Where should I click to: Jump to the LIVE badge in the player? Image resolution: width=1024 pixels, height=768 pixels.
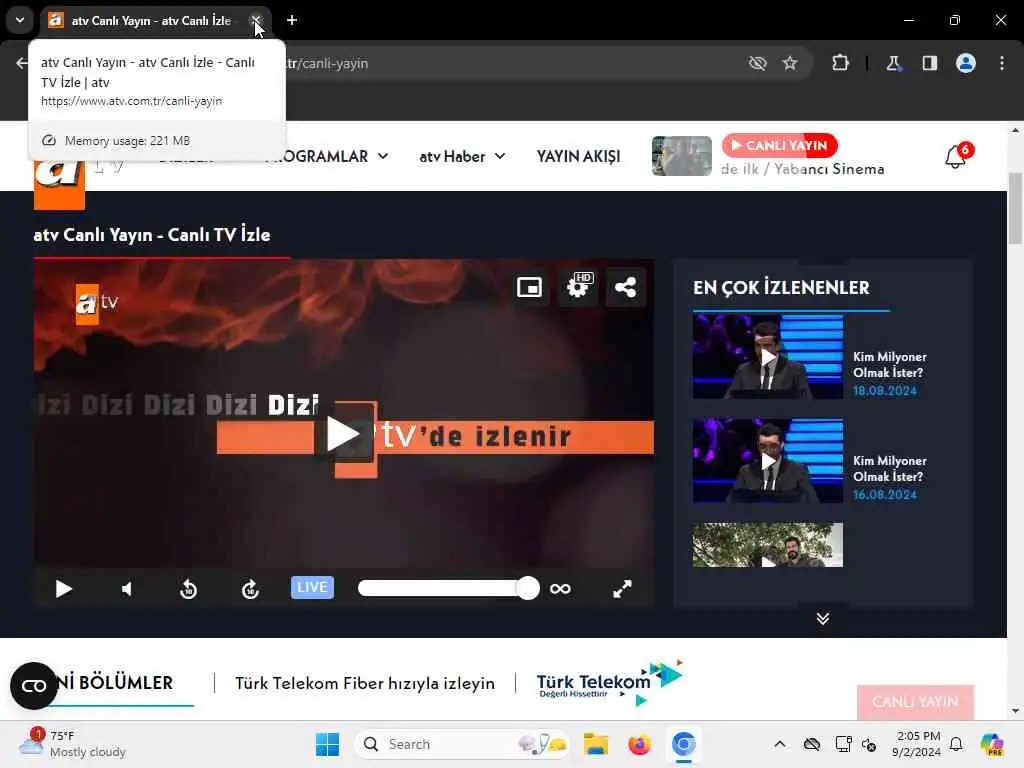click(x=312, y=588)
